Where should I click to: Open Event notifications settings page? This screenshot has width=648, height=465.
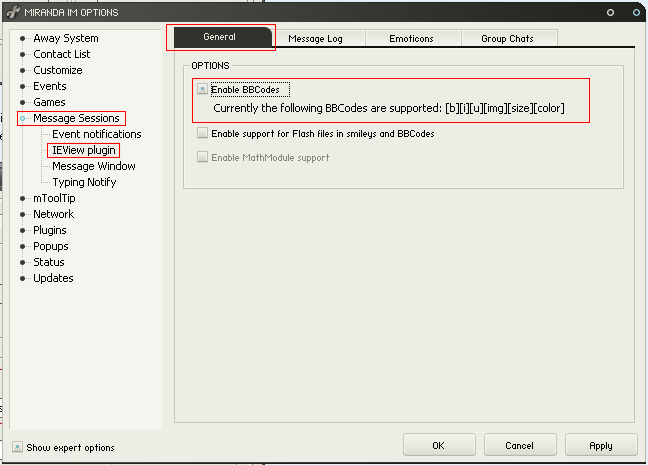click(97, 134)
